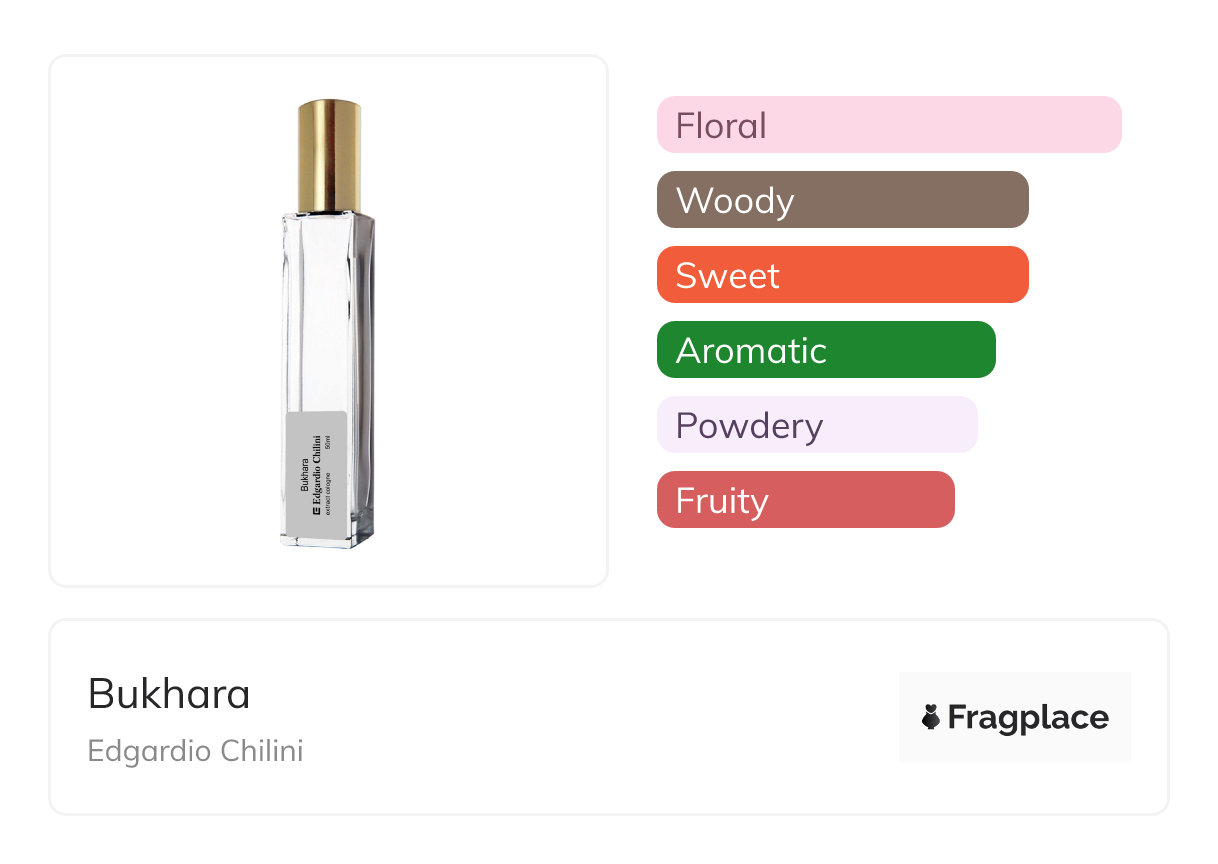Click the Edgardio Chilini emblem on the bottle label

tap(315, 509)
